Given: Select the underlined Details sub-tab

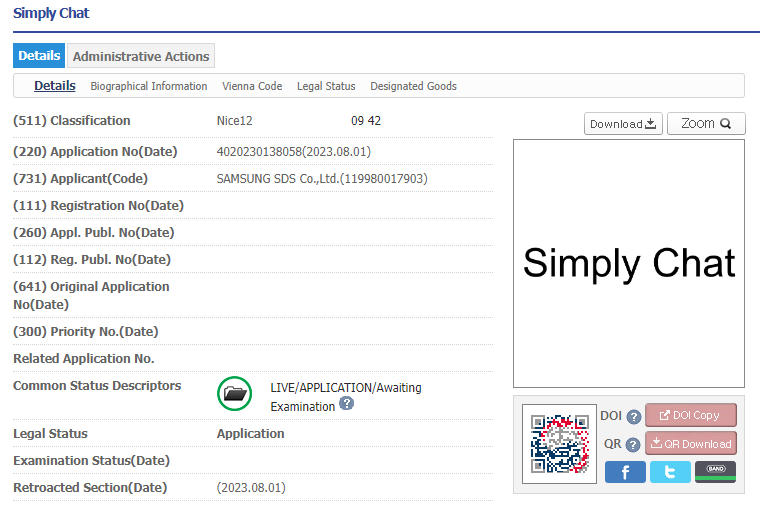Looking at the screenshot, I should point(55,86).
